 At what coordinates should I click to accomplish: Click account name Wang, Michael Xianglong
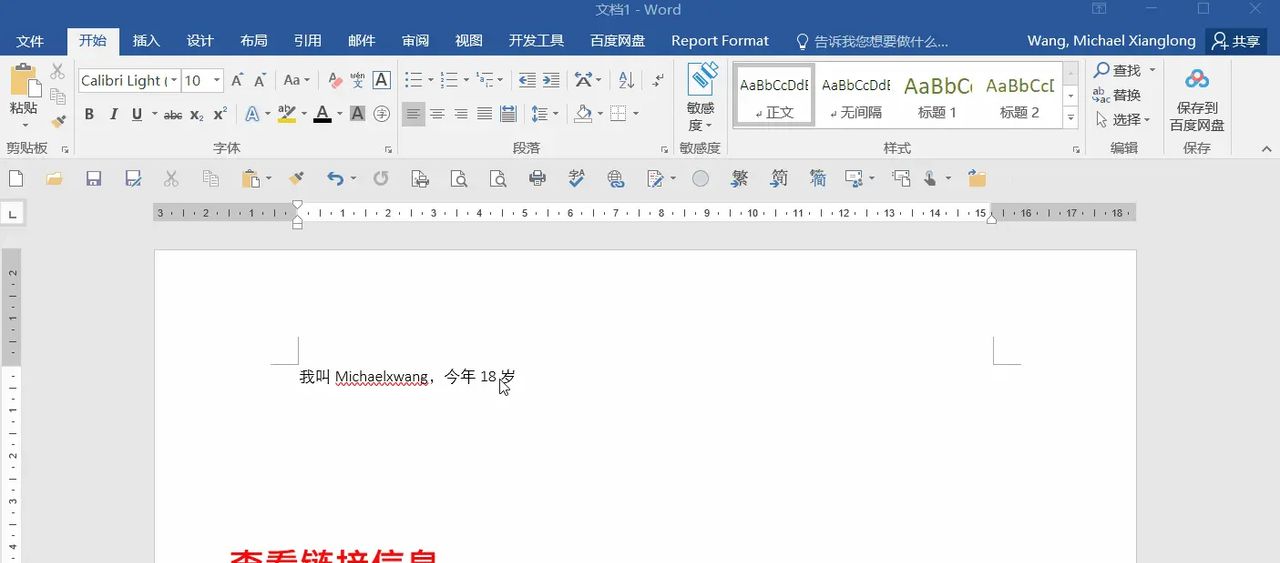pyautogui.click(x=1111, y=41)
